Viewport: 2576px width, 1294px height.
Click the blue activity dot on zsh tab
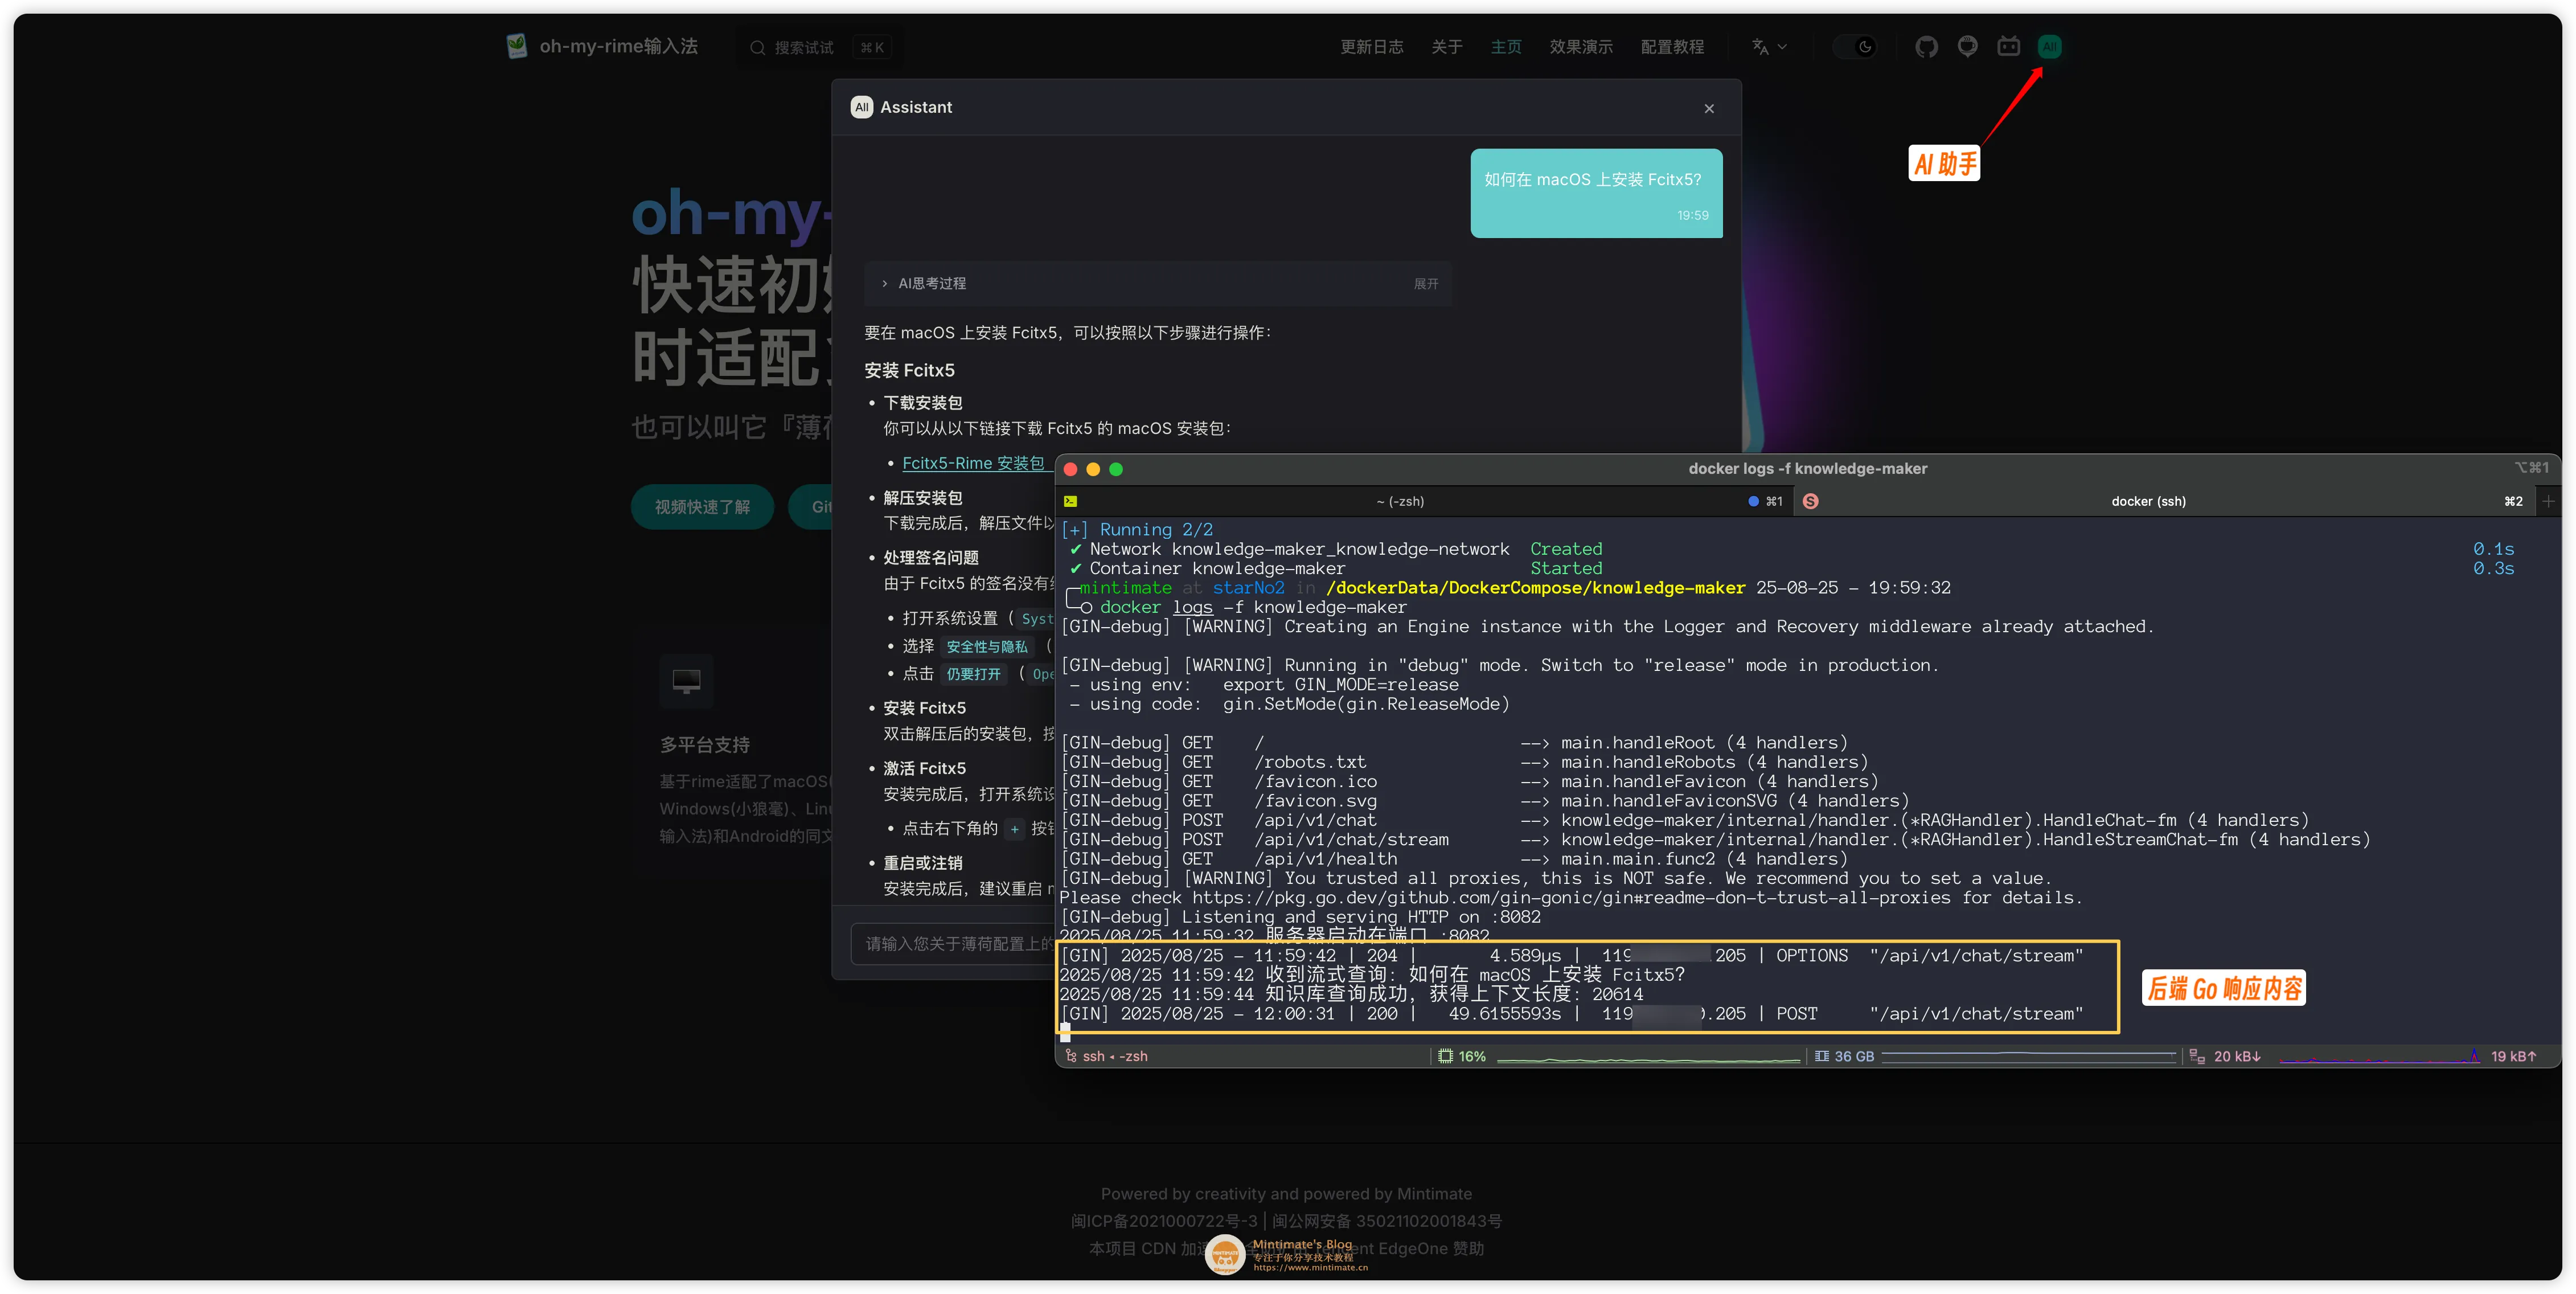coord(1752,501)
